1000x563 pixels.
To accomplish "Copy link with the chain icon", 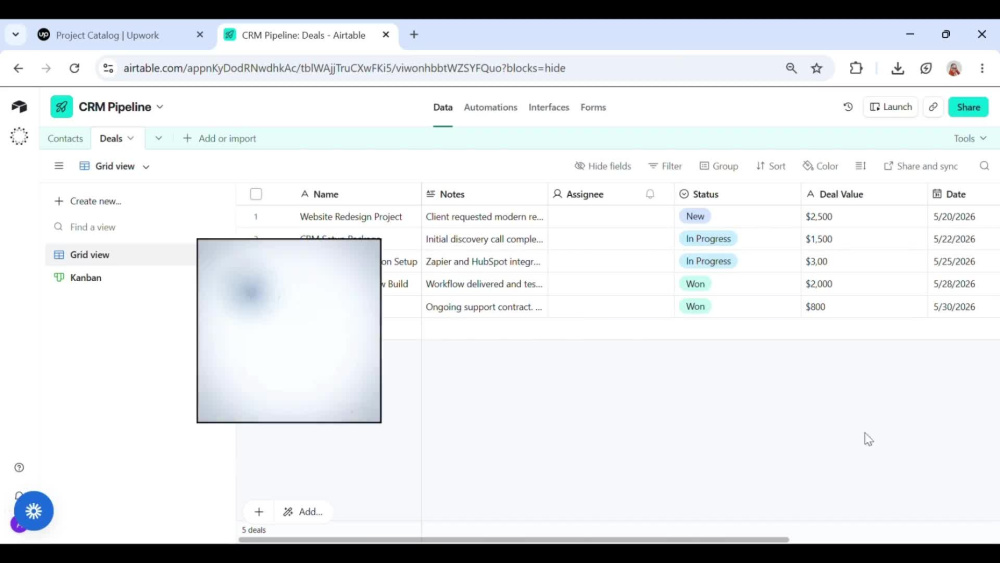I will pos(933,107).
